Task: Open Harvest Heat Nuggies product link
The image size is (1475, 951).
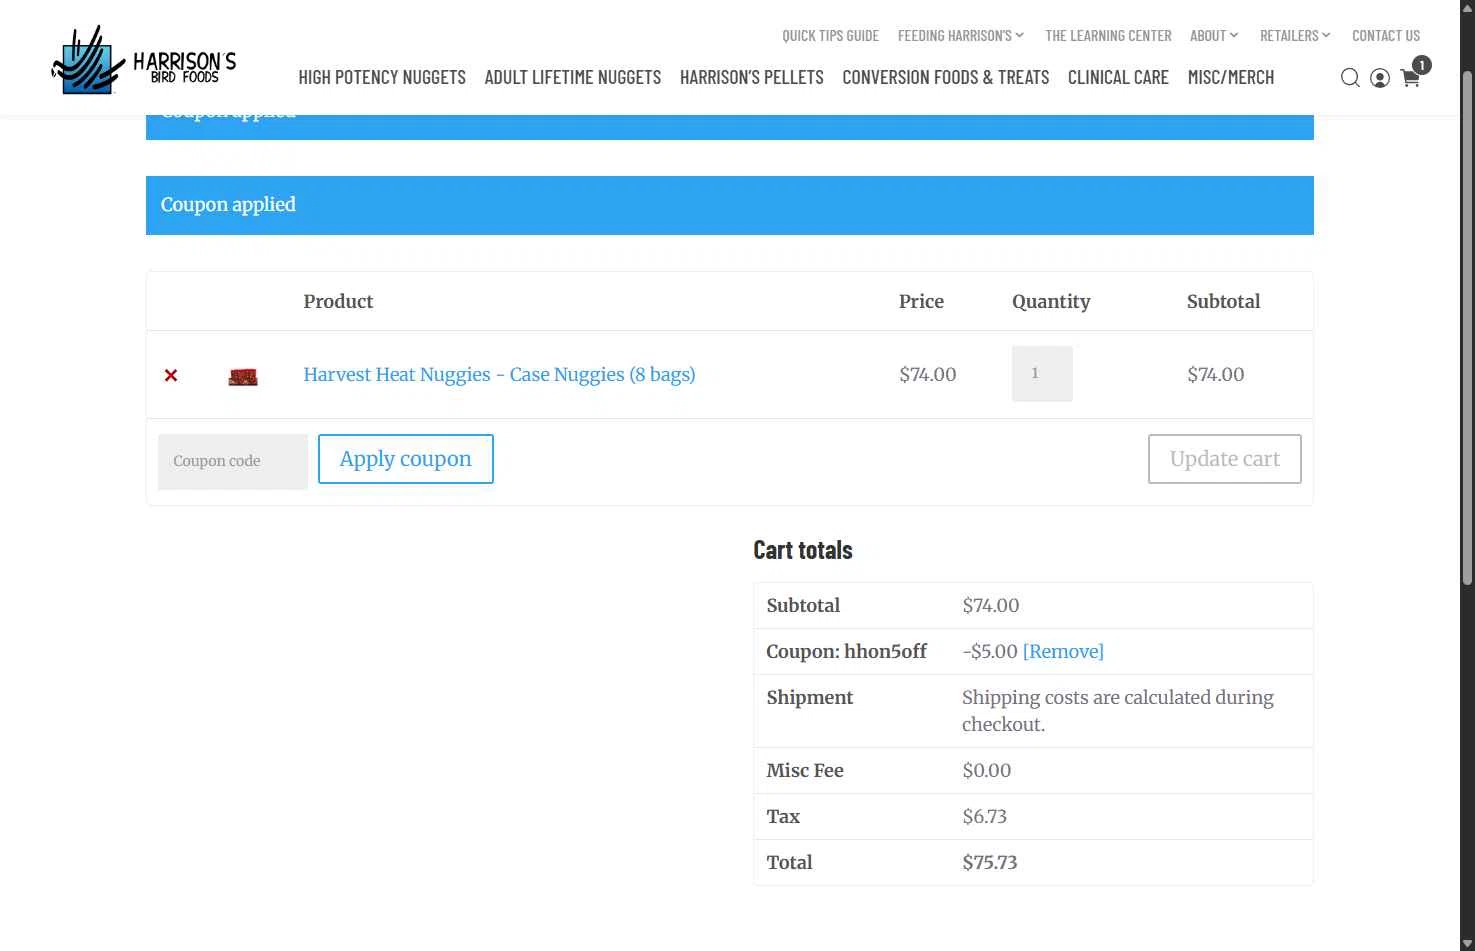Action: (x=499, y=375)
